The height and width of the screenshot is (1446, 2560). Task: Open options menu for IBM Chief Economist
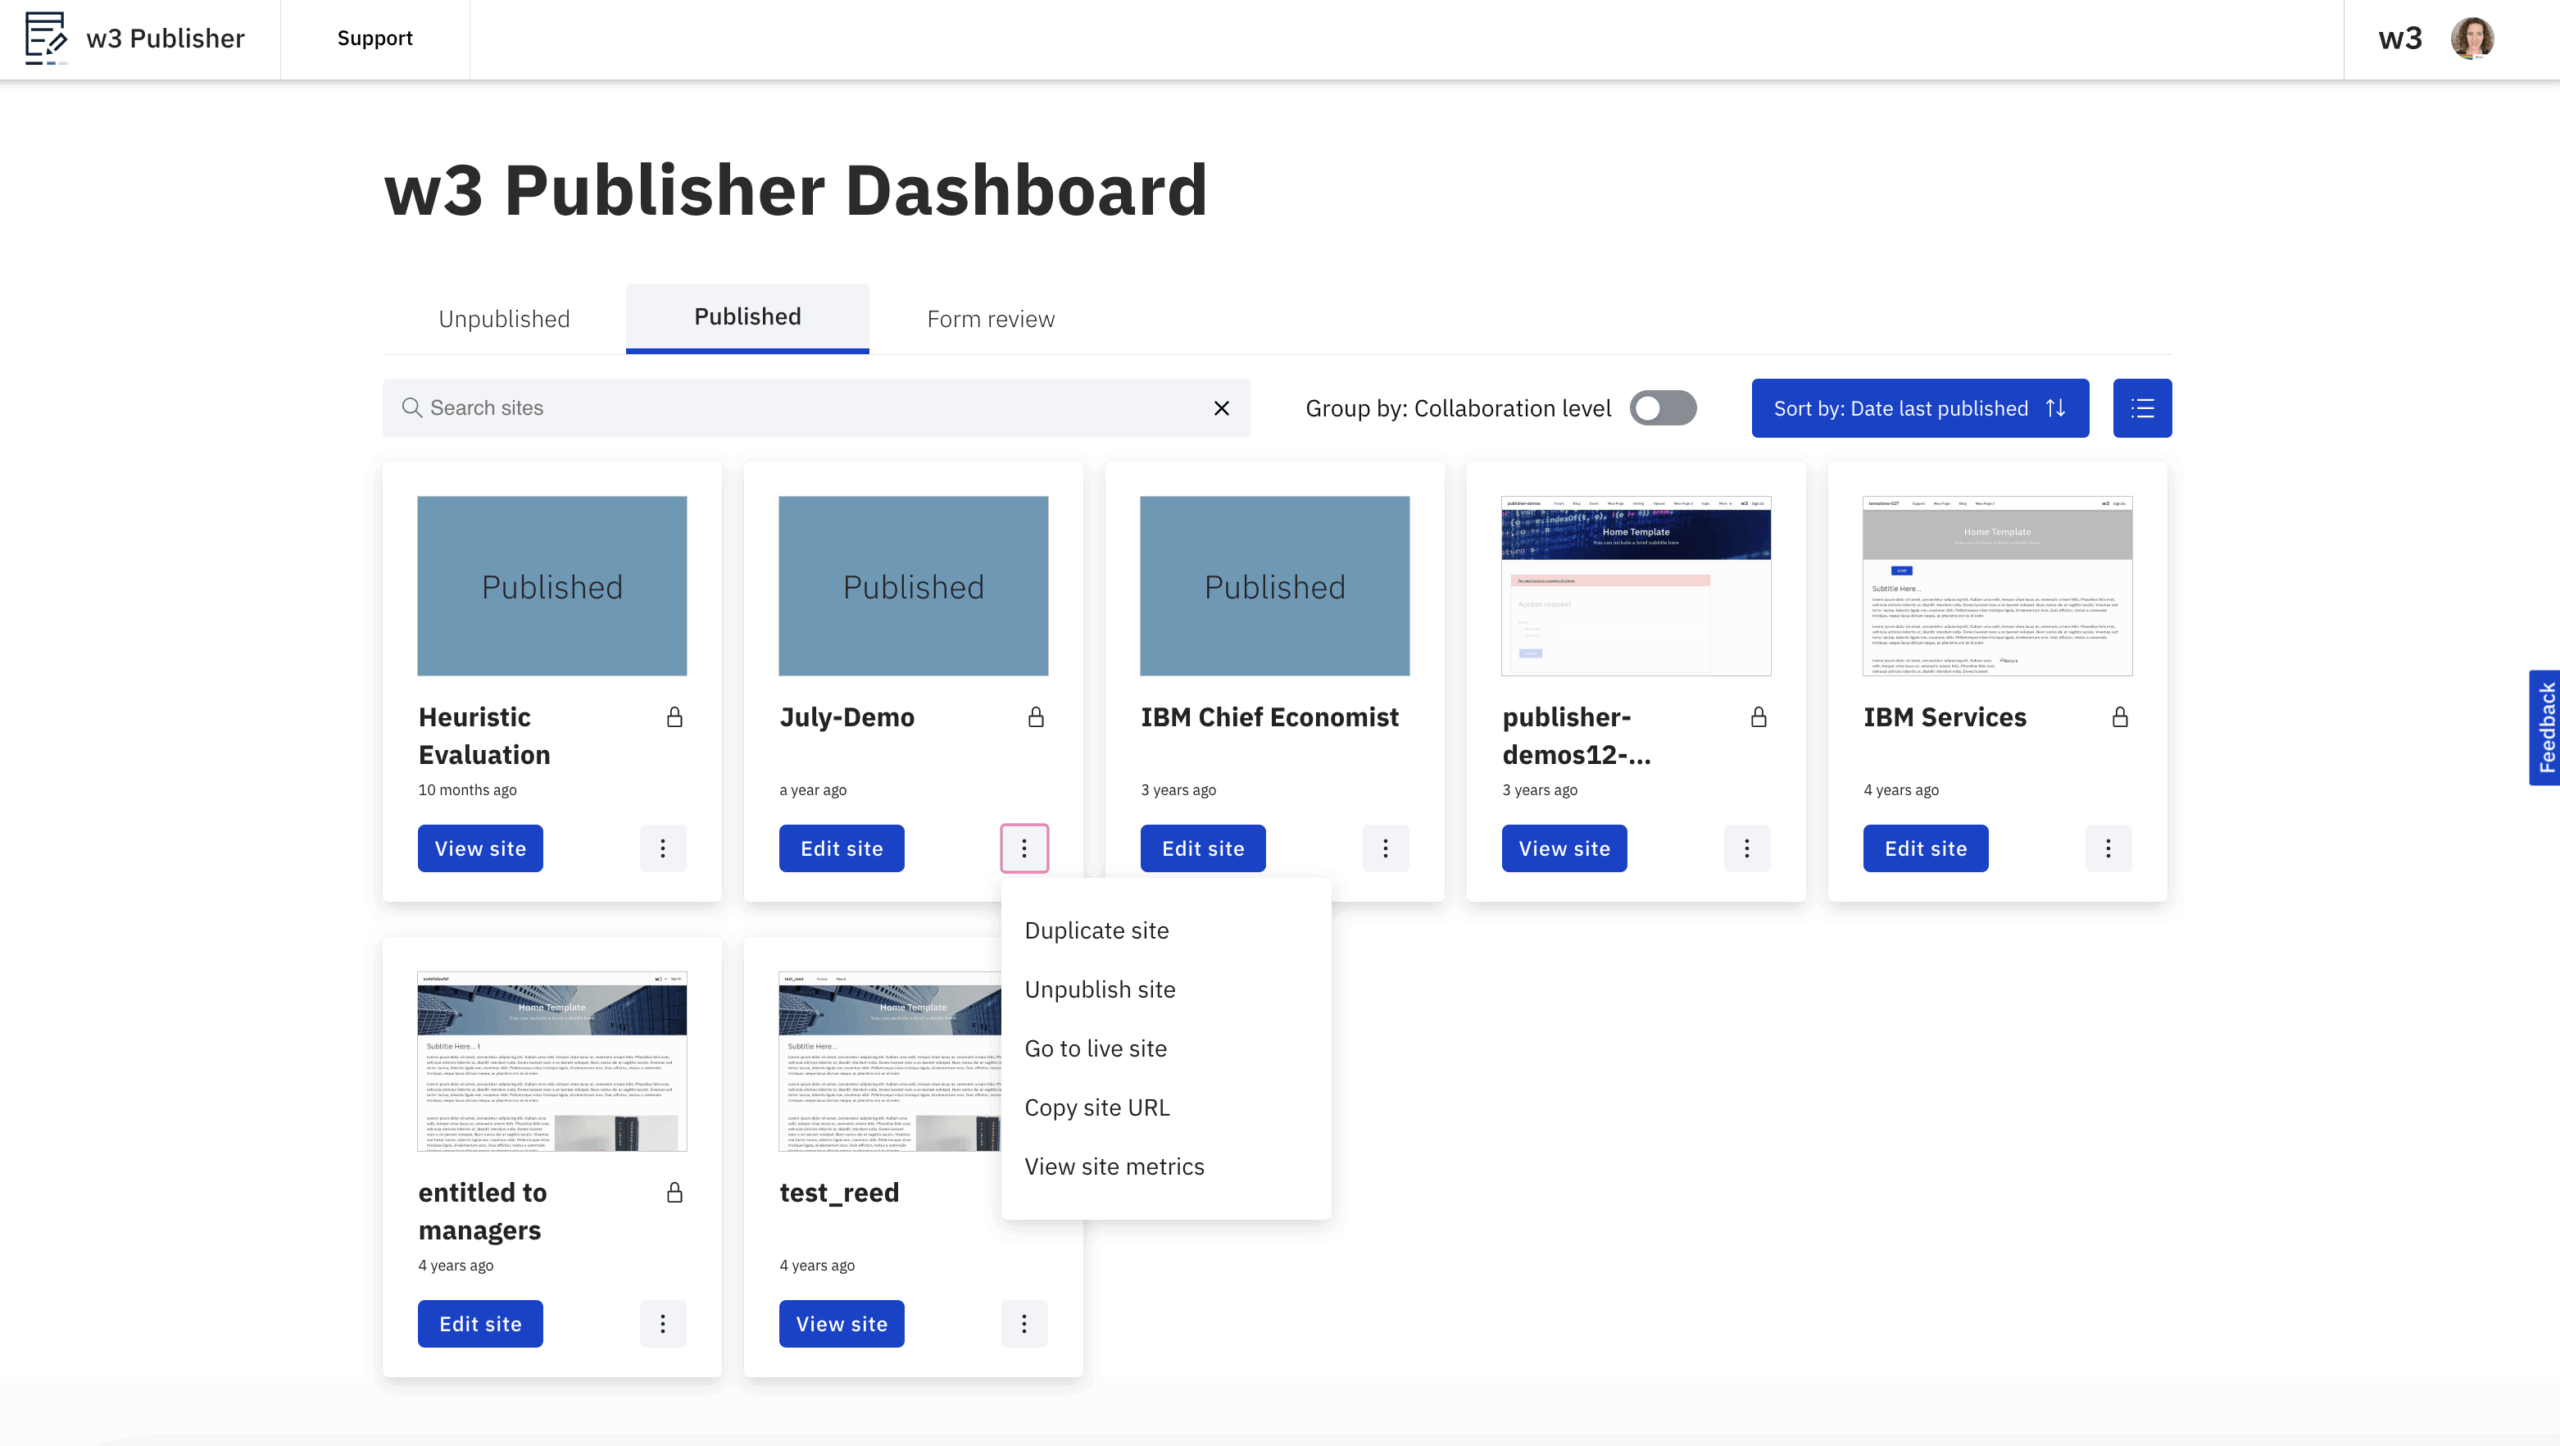[1386, 848]
